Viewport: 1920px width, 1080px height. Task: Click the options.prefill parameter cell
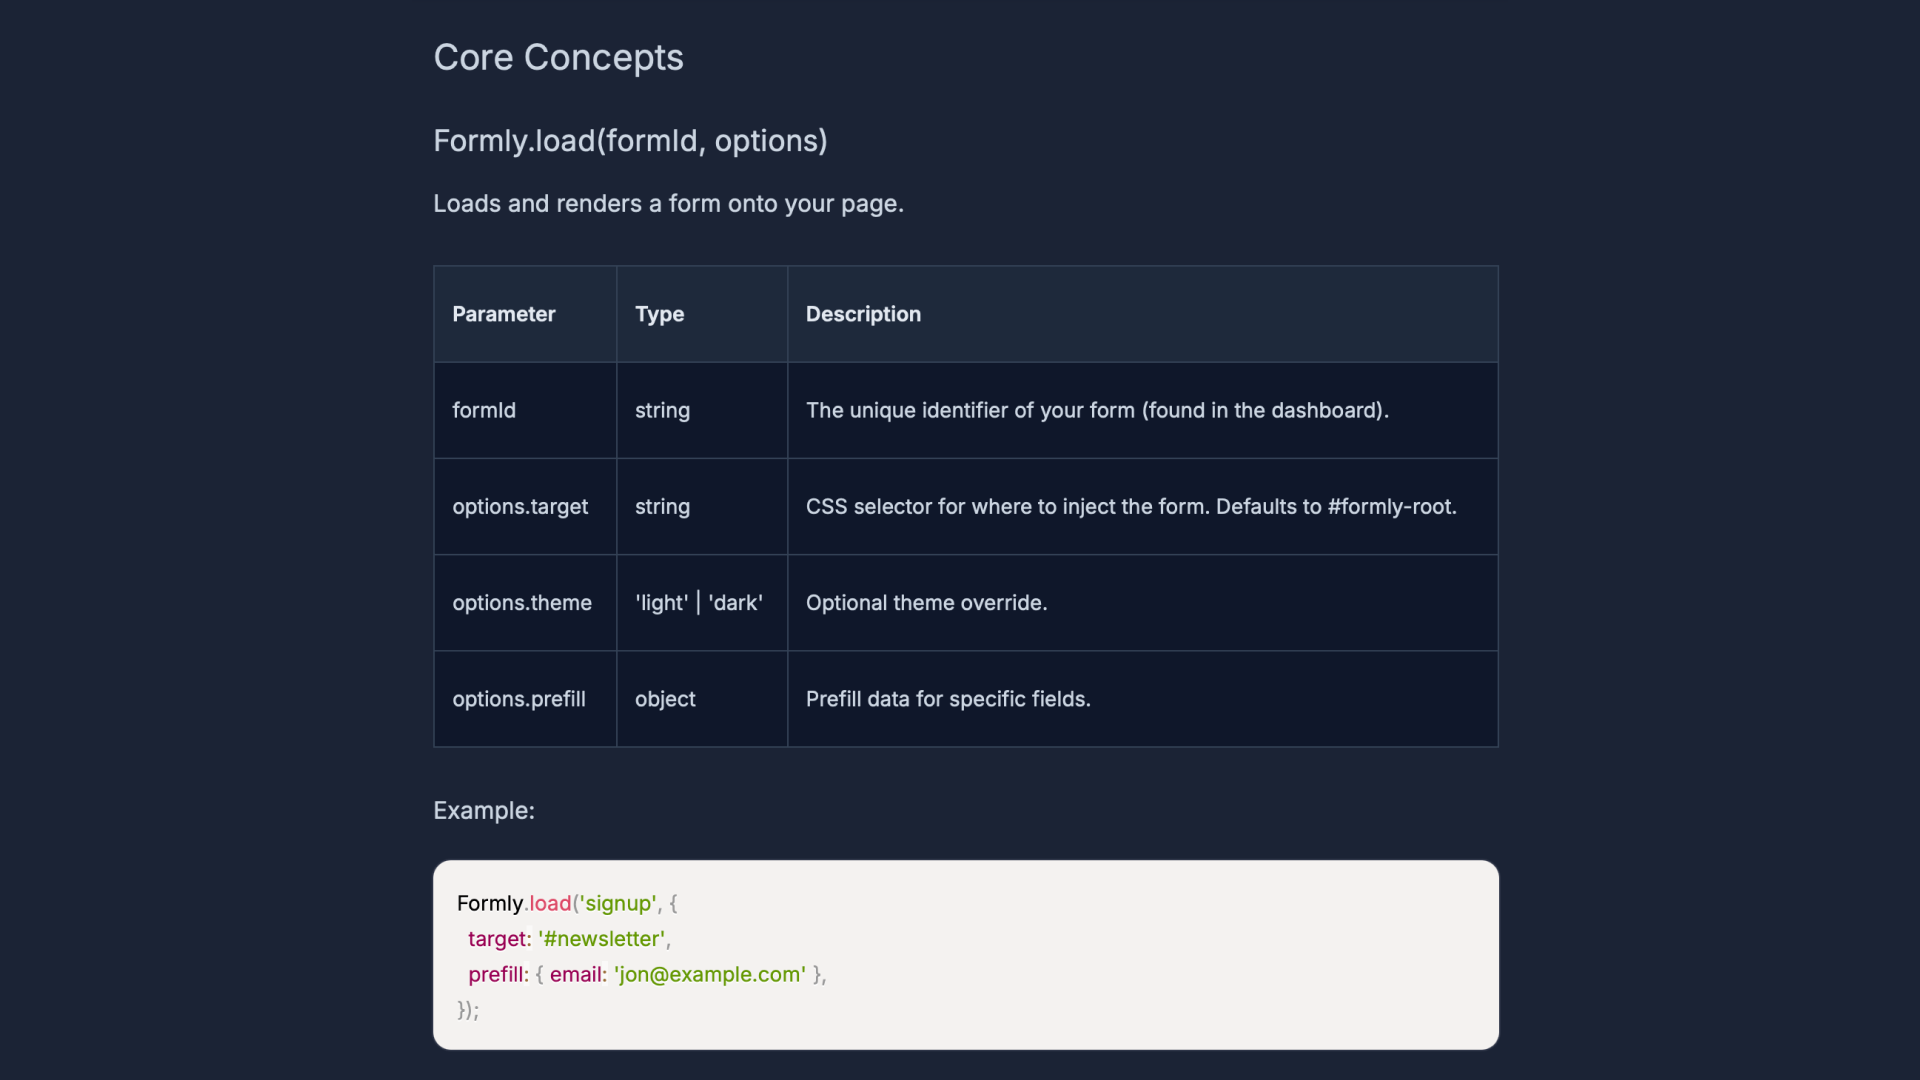pyautogui.click(x=518, y=699)
